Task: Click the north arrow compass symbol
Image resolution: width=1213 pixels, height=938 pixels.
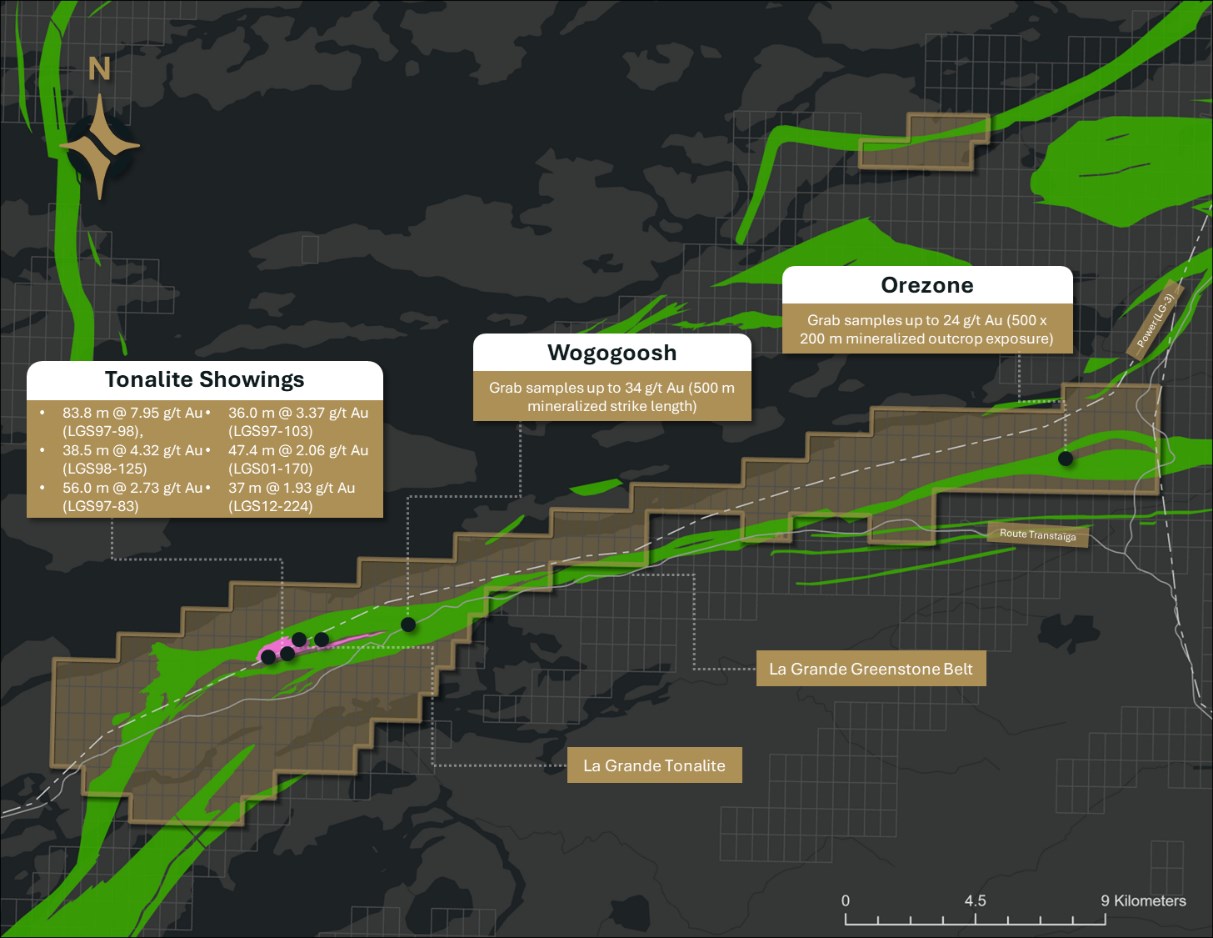Action: pyautogui.click(x=98, y=146)
